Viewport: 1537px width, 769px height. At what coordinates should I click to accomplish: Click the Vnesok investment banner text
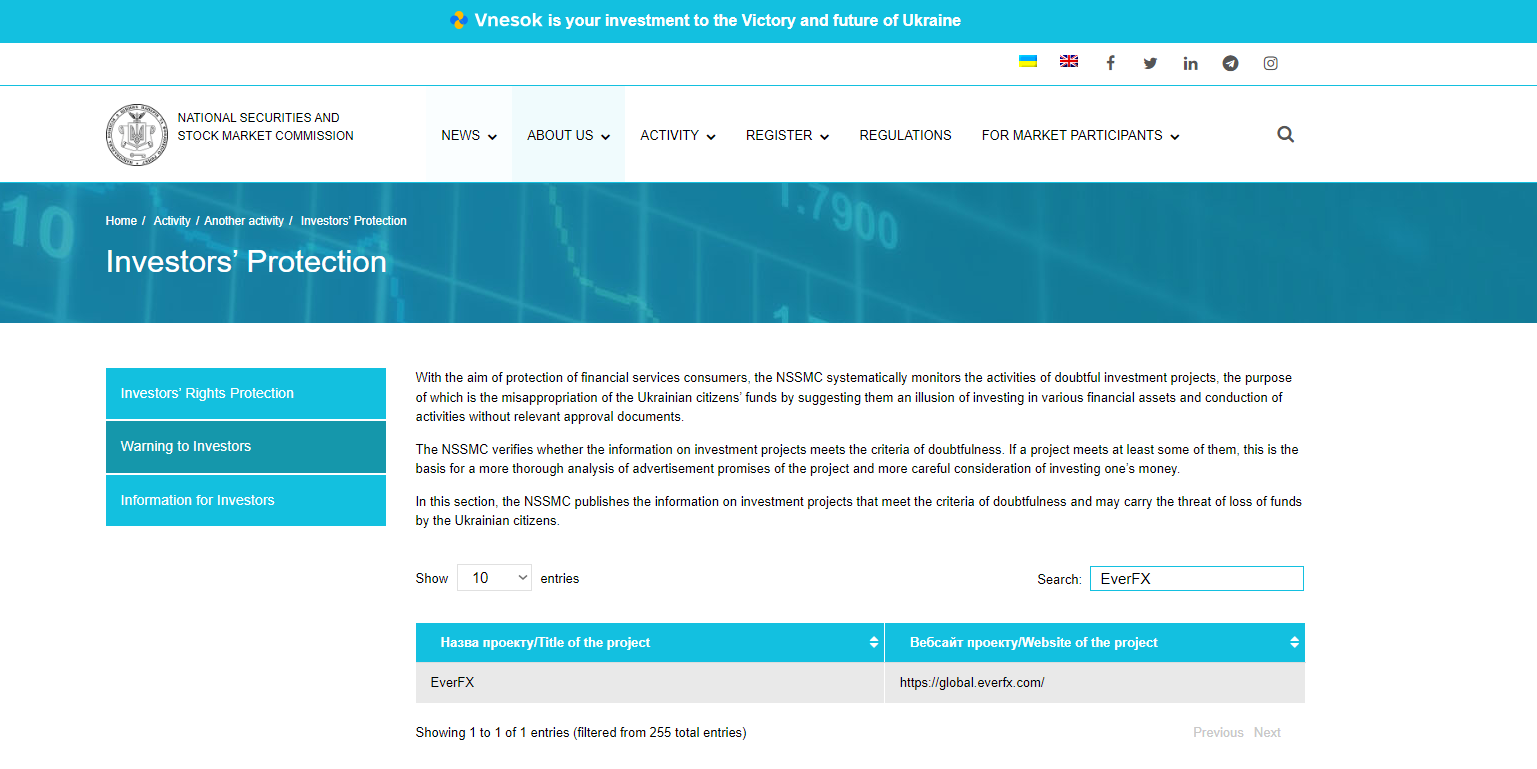tap(718, 20)
